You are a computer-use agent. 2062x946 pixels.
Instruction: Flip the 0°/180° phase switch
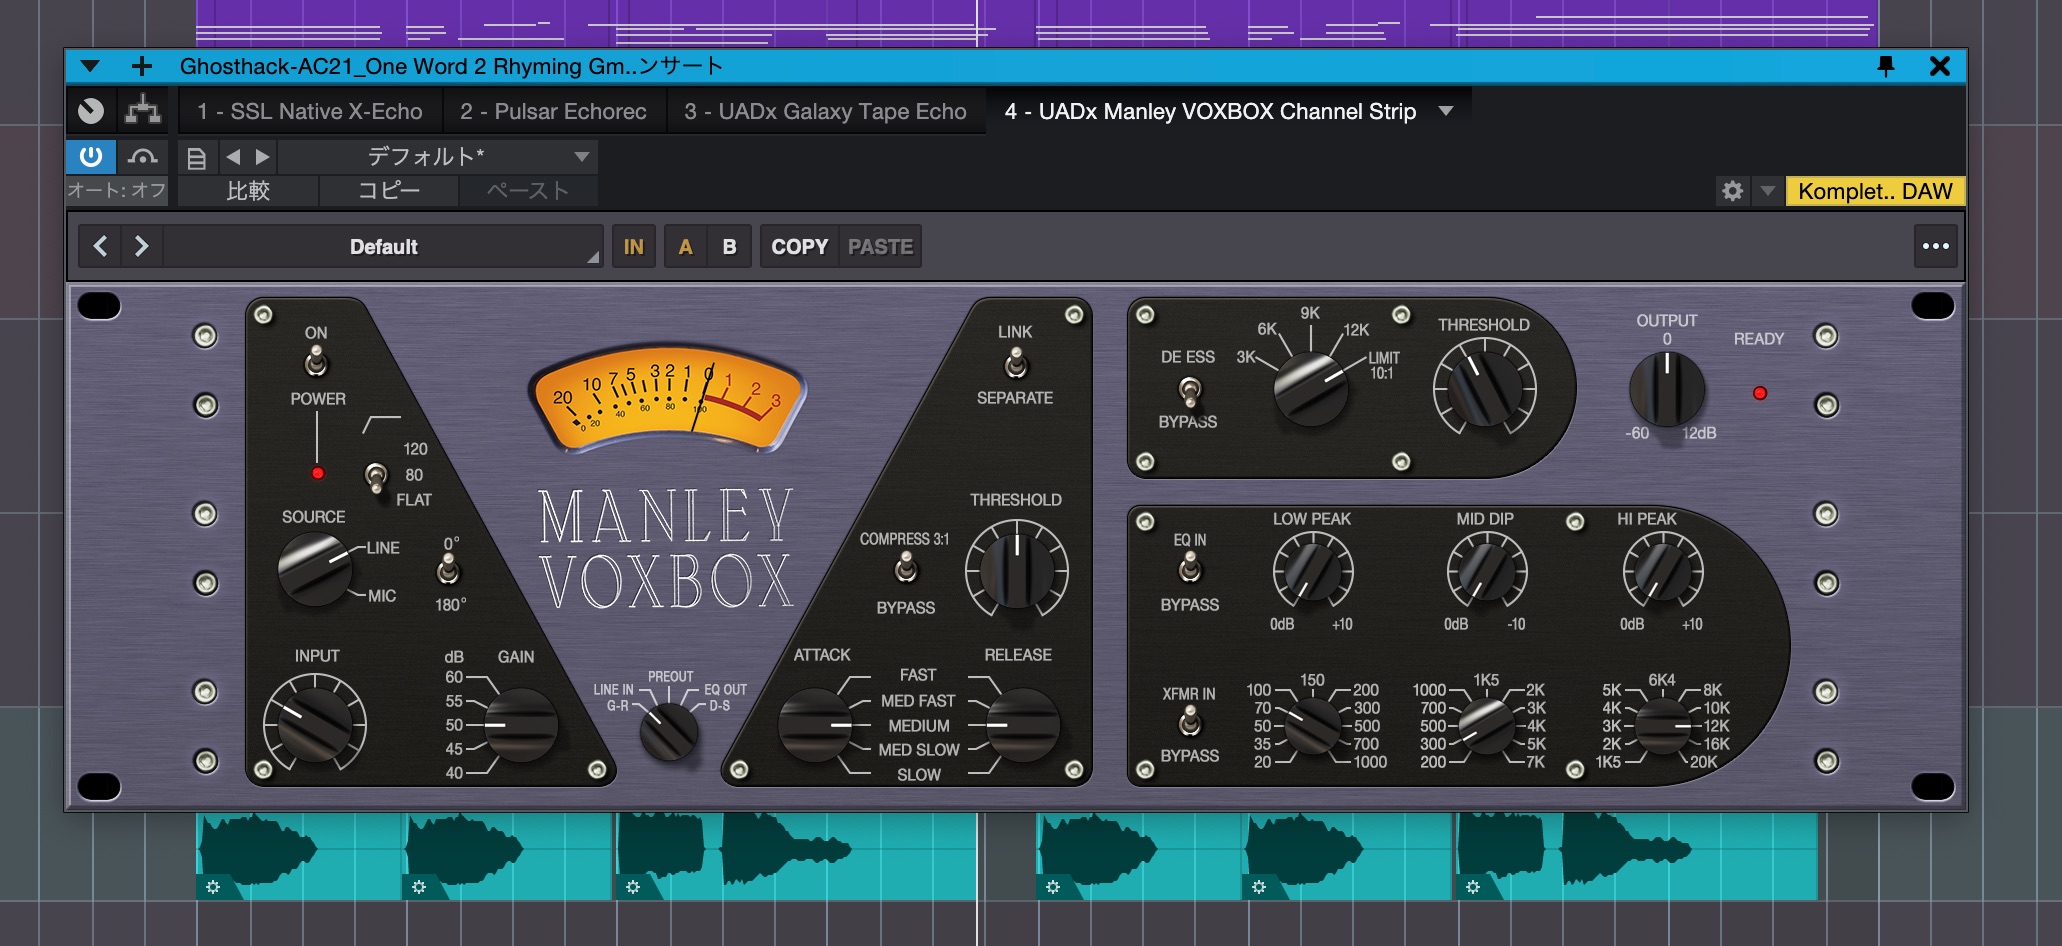click(x=448, y=571)
